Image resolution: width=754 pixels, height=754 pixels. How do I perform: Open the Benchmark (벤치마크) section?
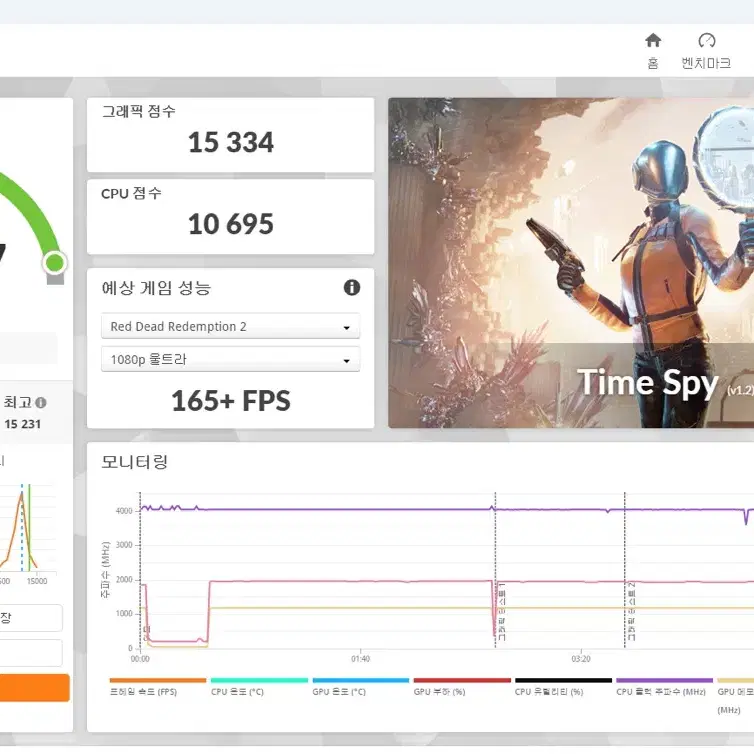coord(706,50)
